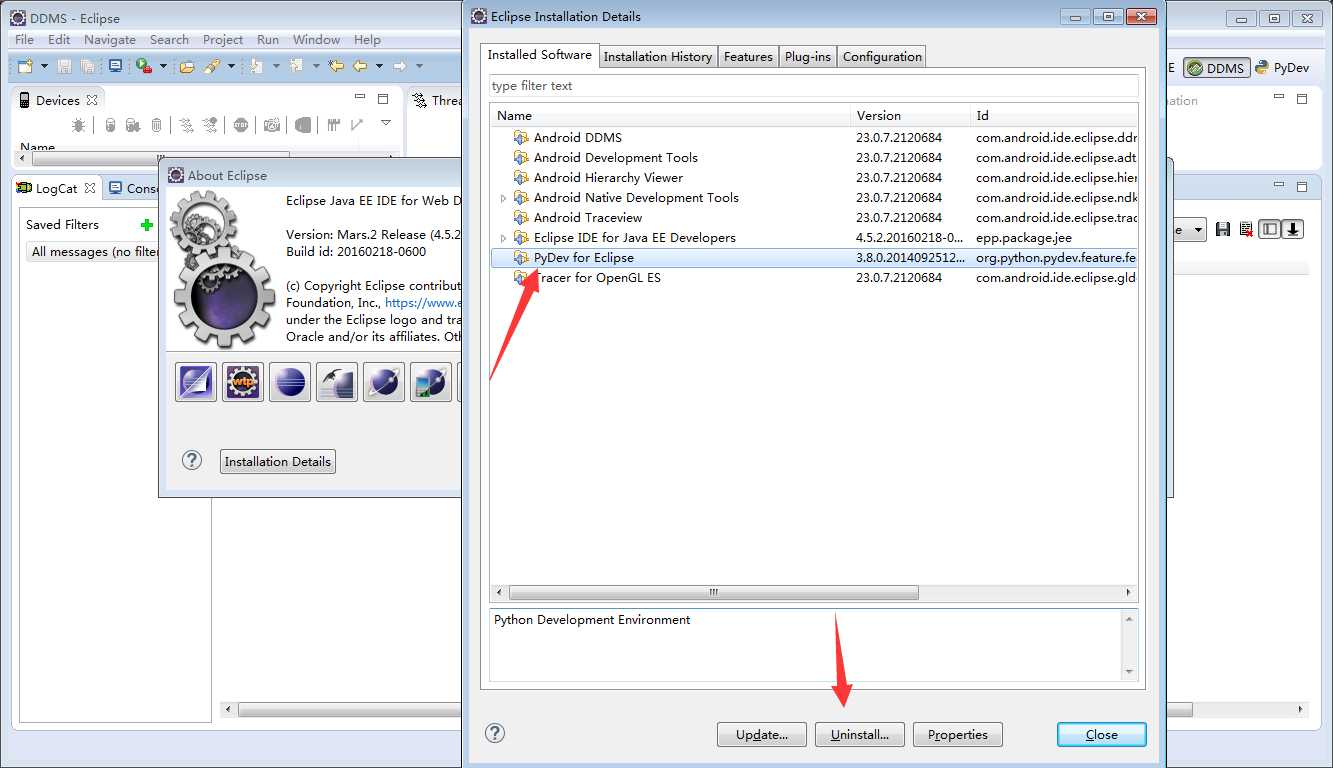
Task: Open the New wizard dropdown arrow
Action: (44, 67)
